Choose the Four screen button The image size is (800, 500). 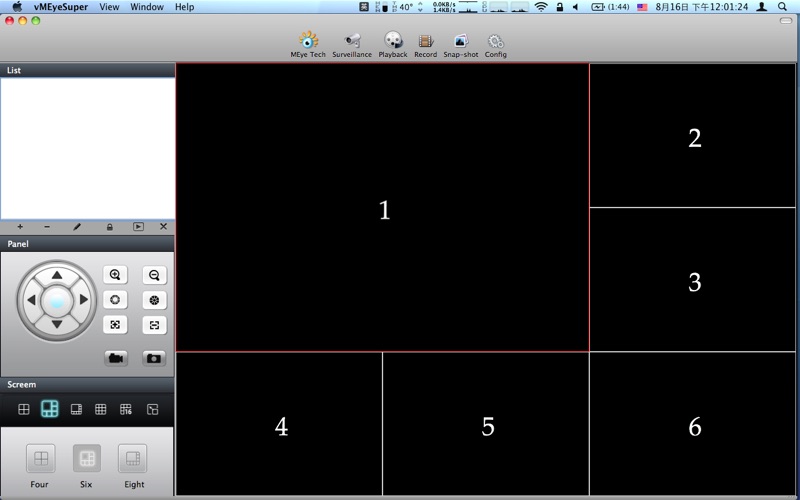(x=40, y=458)
